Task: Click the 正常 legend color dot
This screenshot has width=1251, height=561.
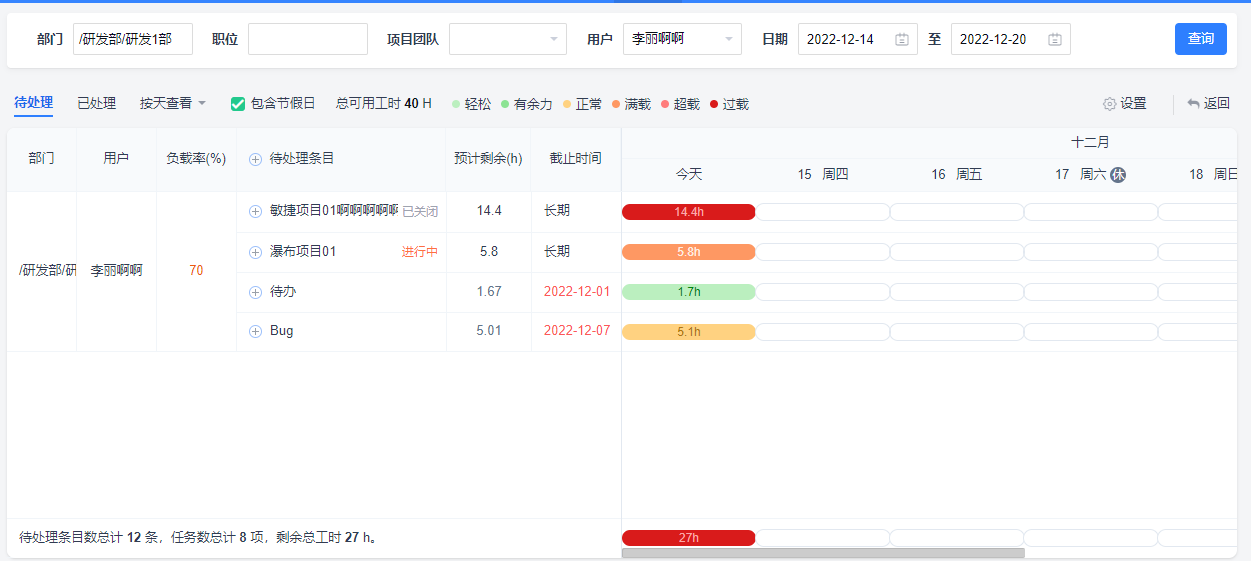Action: [567, 104]
